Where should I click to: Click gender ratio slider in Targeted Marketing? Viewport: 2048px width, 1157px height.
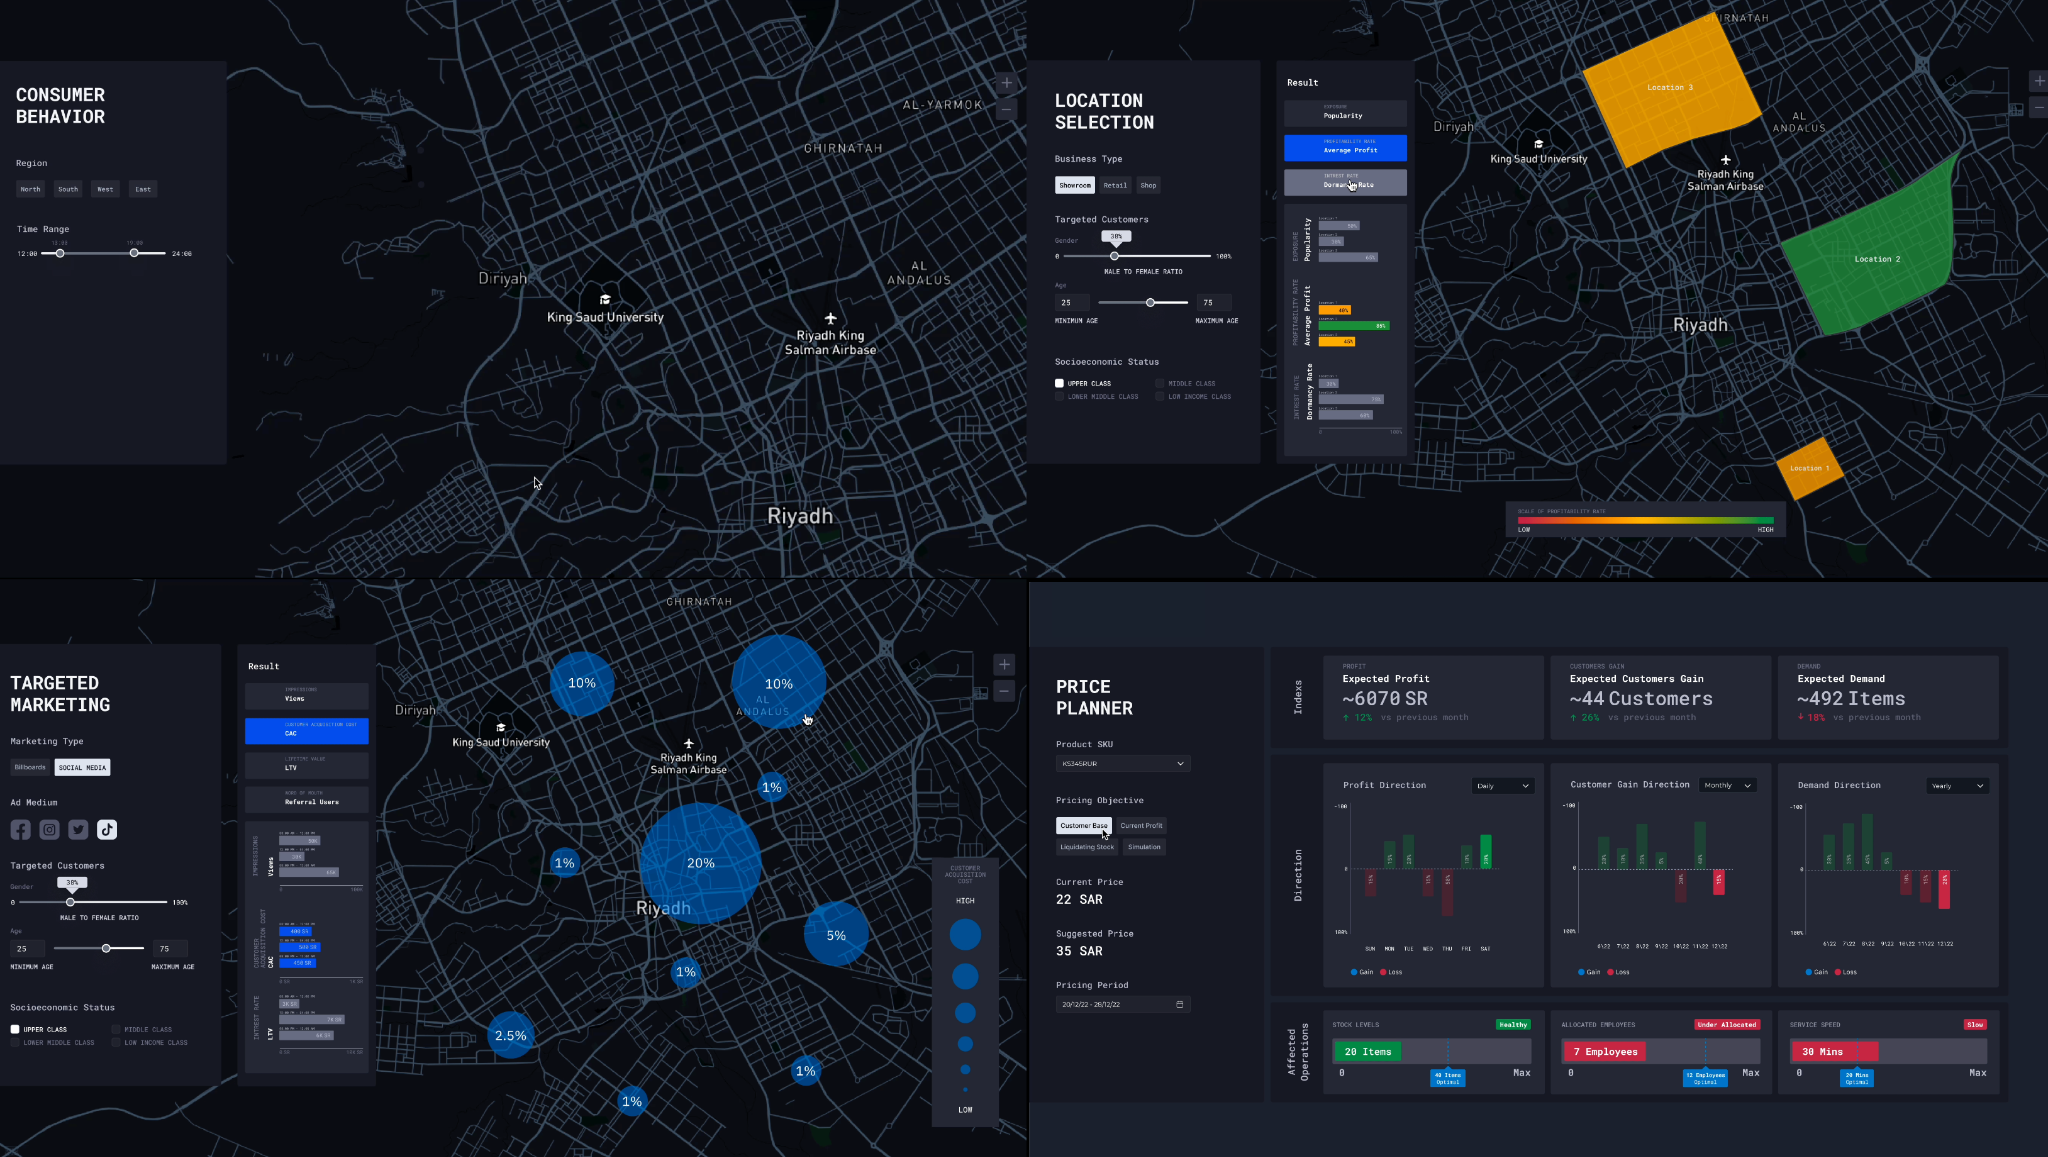[70, 902]
